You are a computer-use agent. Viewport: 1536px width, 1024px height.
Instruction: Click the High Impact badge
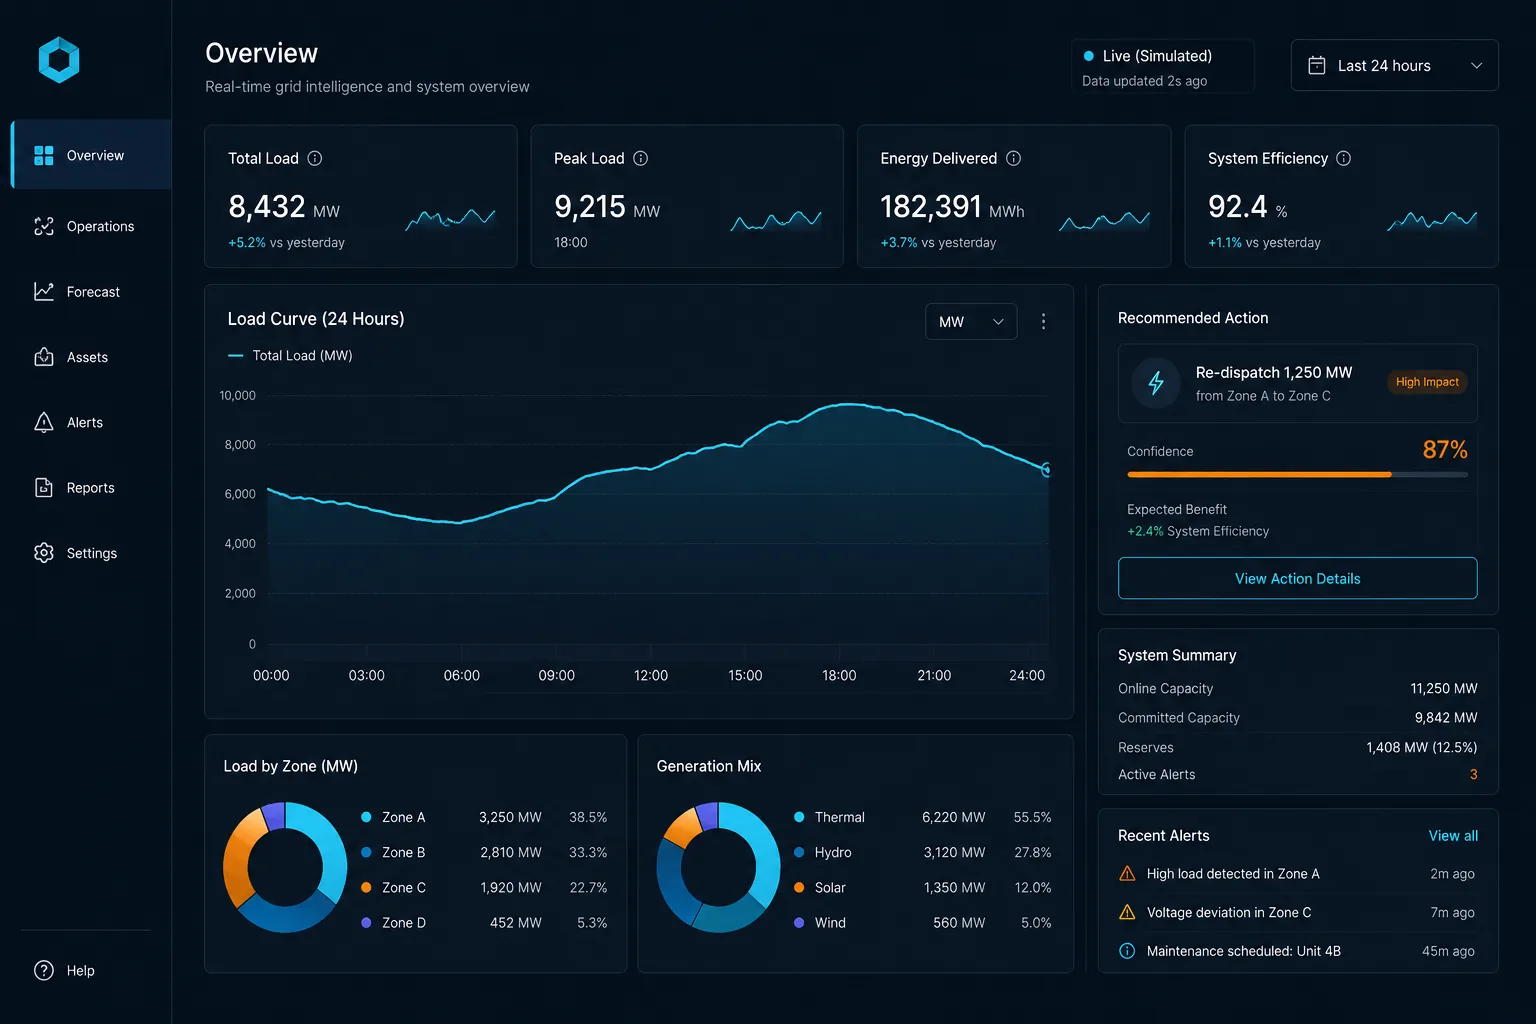pyautogui.click(x=1427, y=382)
